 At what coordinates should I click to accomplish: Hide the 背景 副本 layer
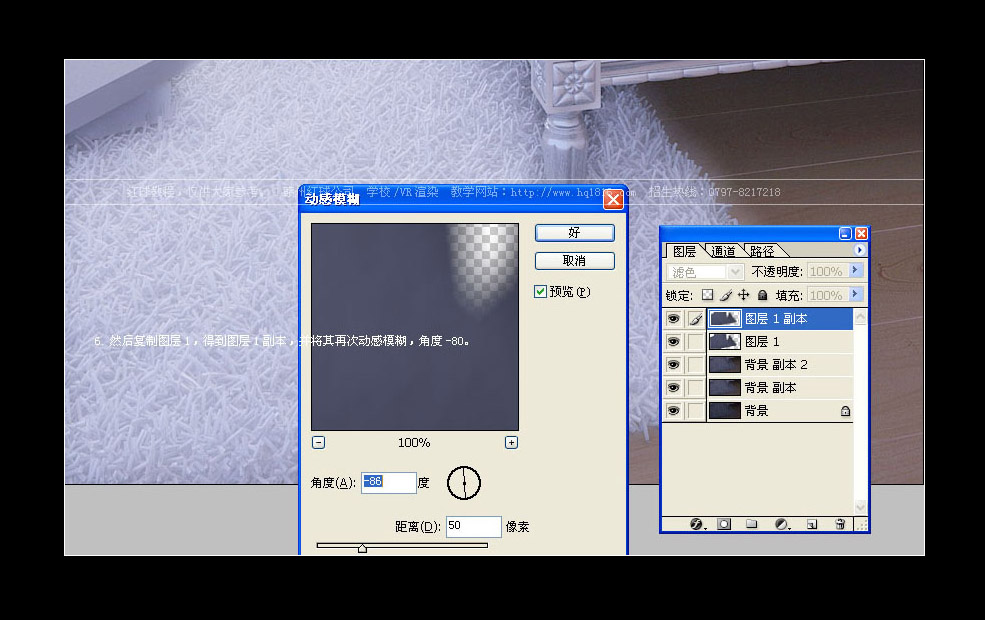pyautogui.click(x=673, y=388)
